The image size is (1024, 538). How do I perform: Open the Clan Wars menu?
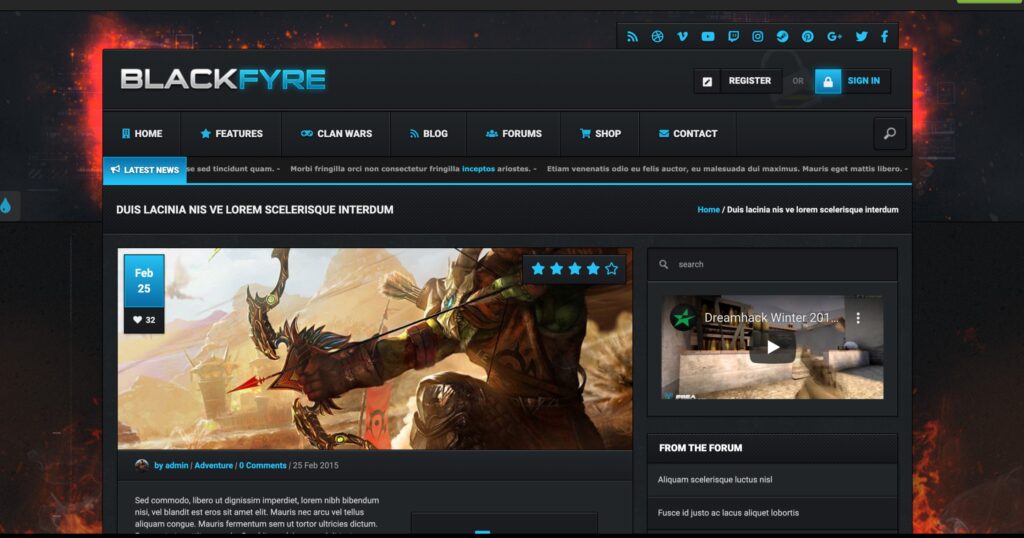pyautogui.click(x=336, y=133)
